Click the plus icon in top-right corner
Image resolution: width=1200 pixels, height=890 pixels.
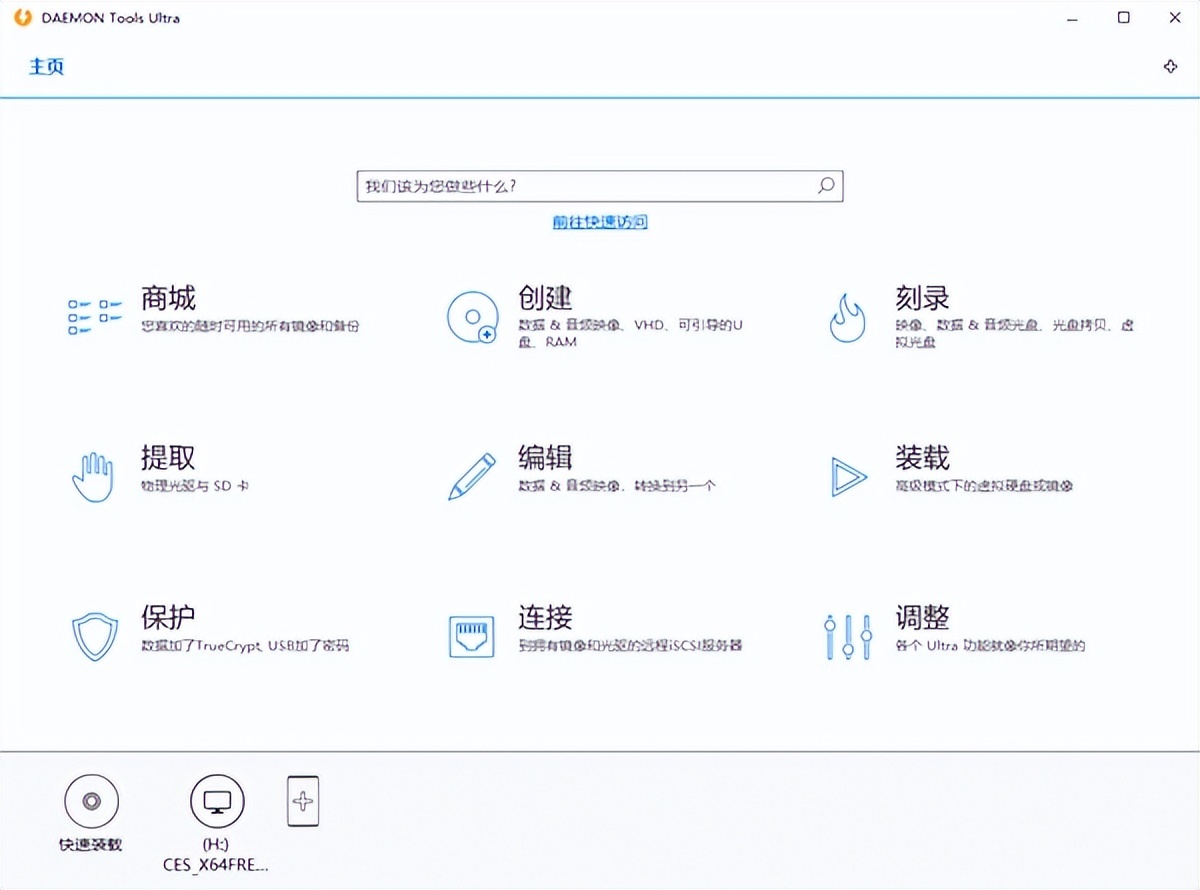pos(1170,66)
